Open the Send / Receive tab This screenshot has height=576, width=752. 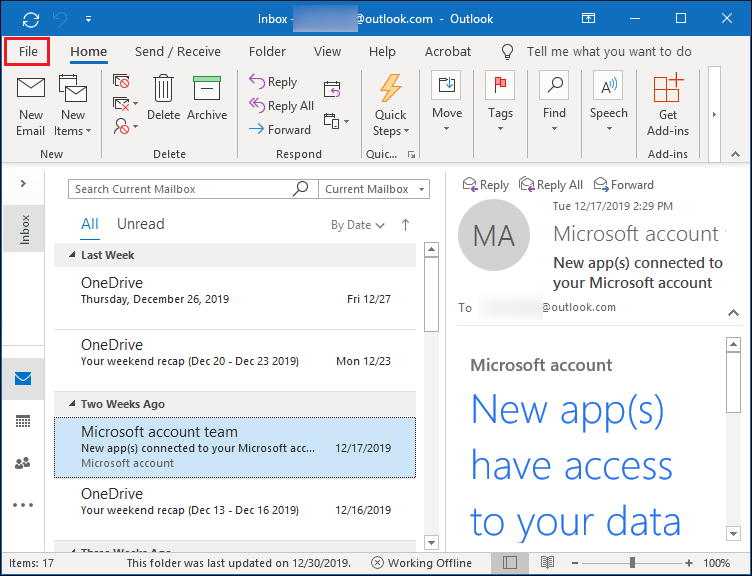(177, 51)
